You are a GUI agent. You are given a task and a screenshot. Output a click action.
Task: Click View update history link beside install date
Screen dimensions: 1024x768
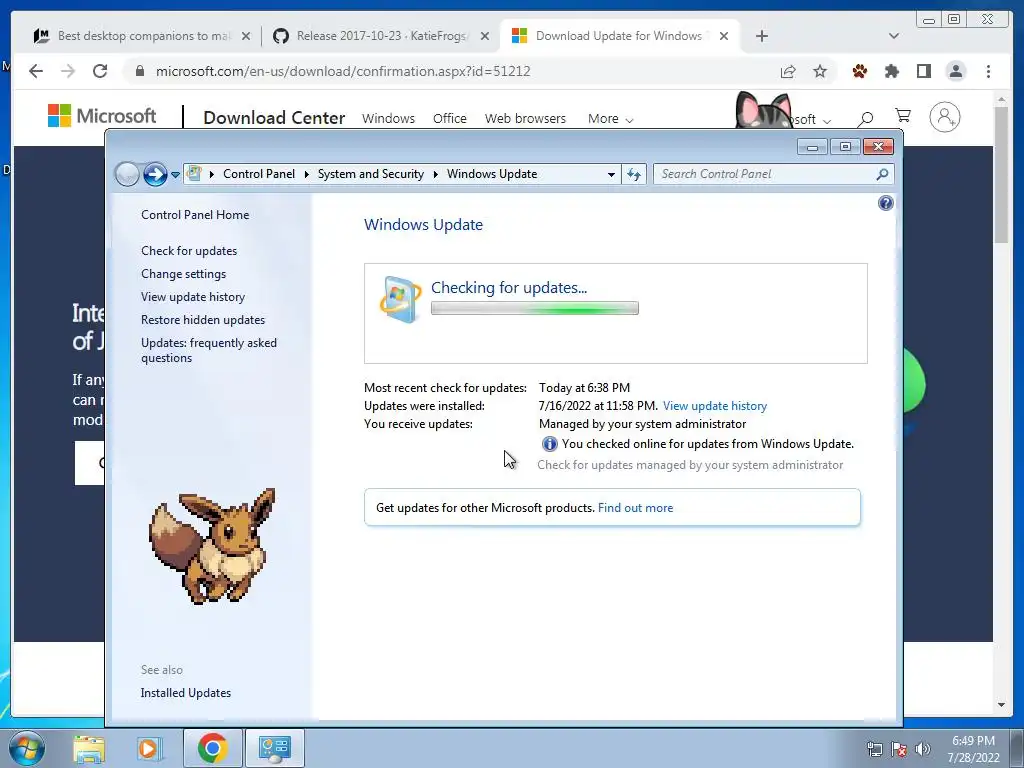pyautogui.click(x=714, y=406)
